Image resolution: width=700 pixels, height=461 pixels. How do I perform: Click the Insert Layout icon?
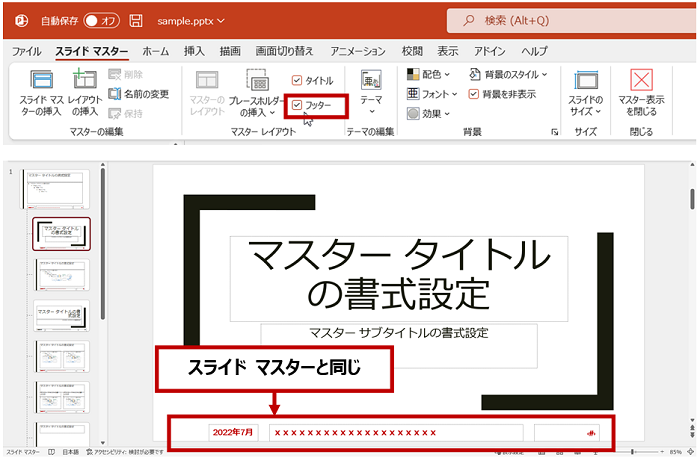[x=85, y=80]
